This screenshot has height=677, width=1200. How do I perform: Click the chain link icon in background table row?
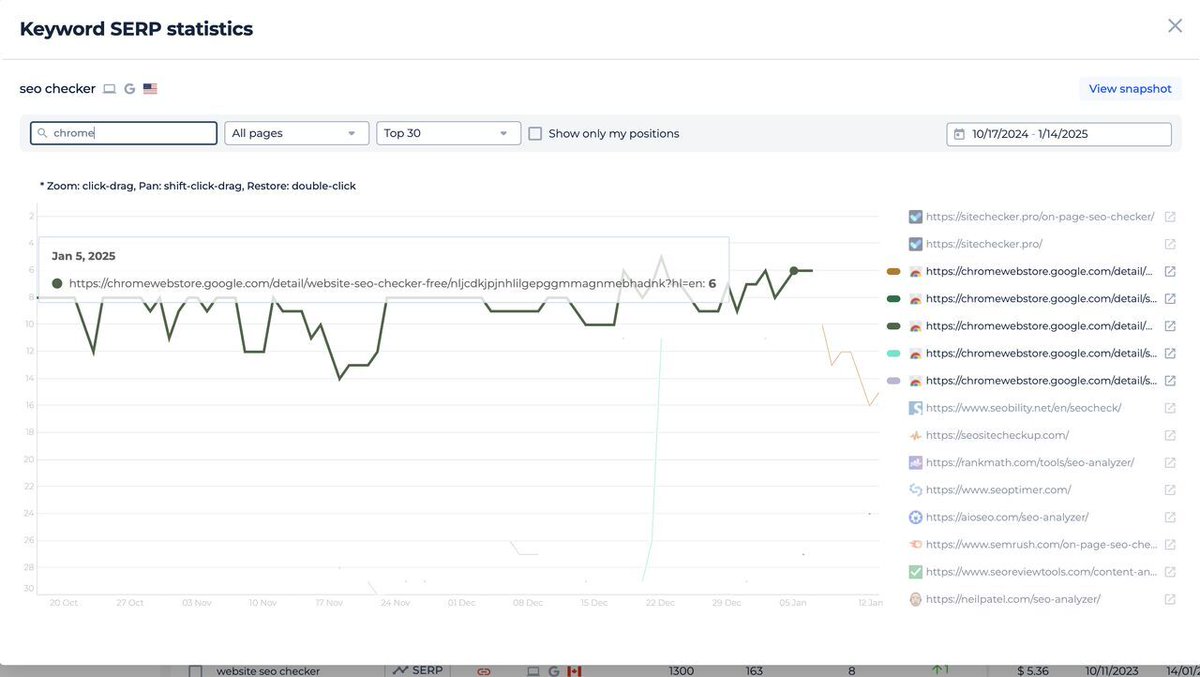484,671
